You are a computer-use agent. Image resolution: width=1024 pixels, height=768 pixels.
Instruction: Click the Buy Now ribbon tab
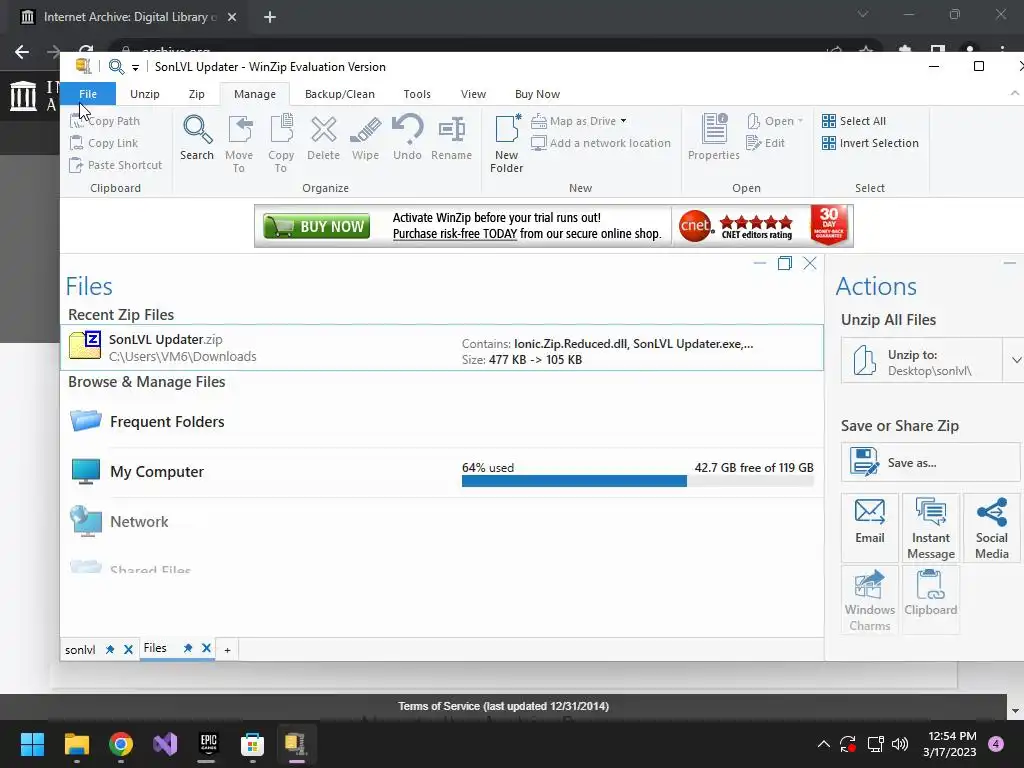click(537, 94)
